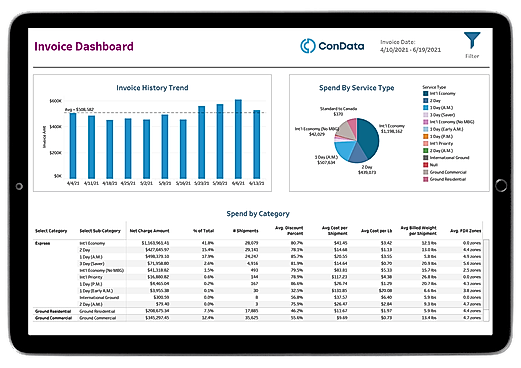Select the 2 Day pie slice
Image resolution: width=521 pixels, height=368 pixels.
(358, 154)
